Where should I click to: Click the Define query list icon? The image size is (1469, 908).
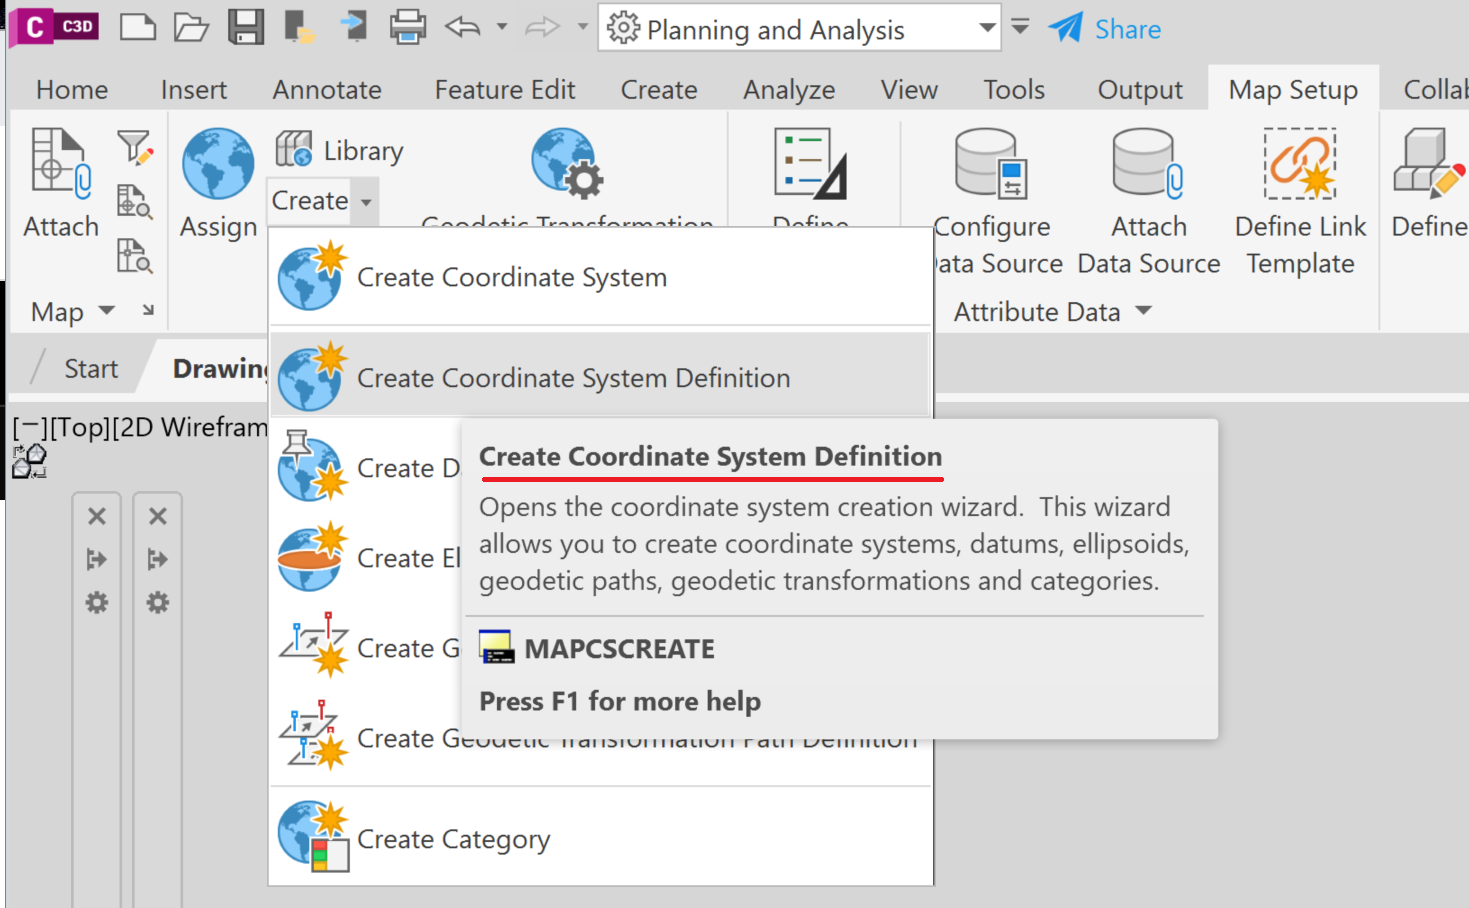[810, 163]
